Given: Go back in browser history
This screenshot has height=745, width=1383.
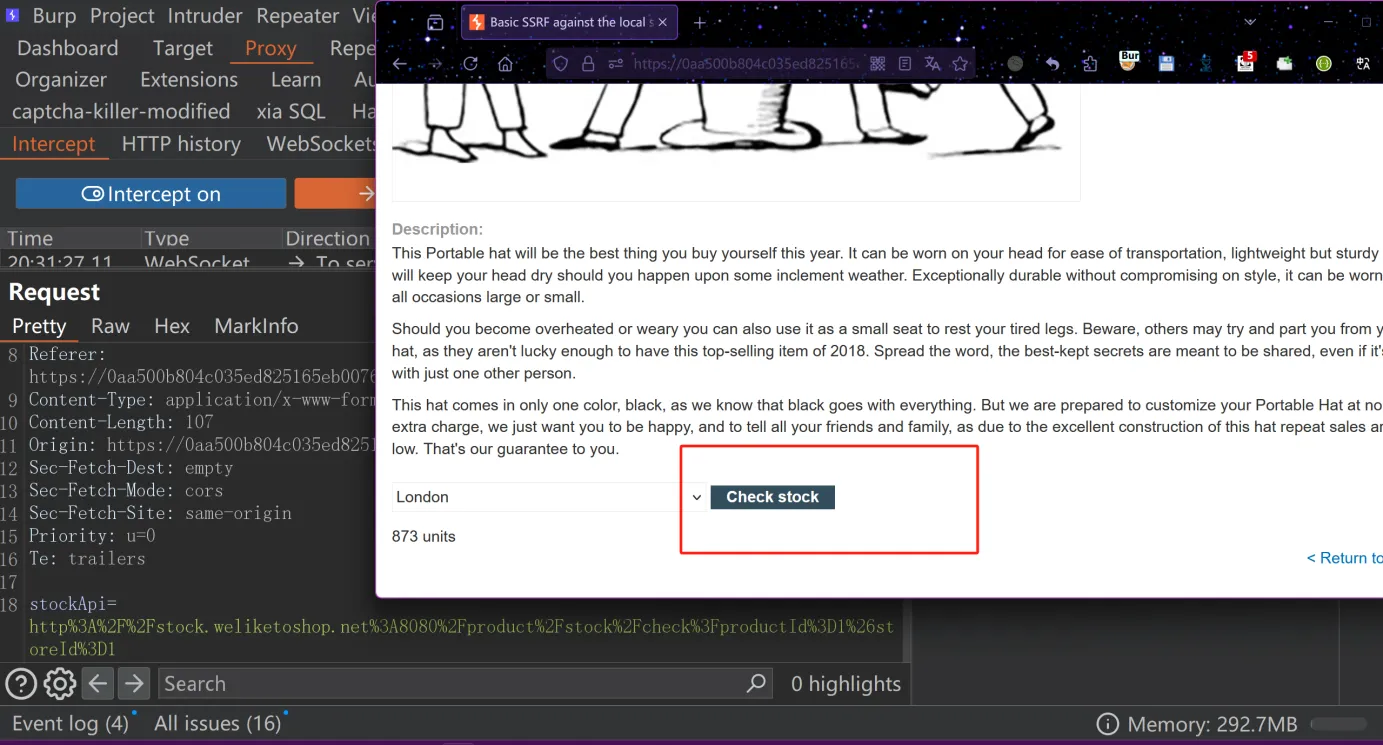Looking at the screenshot, I should pyautogui.click(x=400, y=63).
